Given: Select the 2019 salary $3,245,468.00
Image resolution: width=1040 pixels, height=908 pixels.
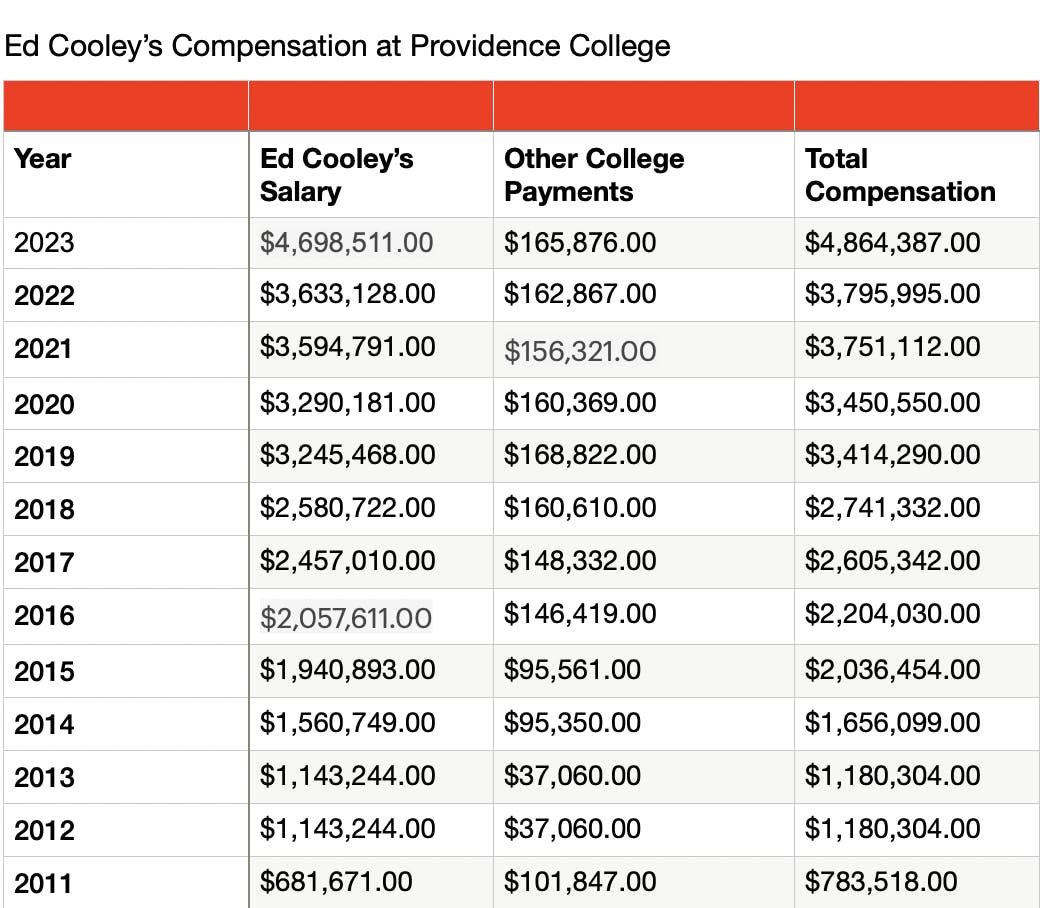Looking at the screenshot, I should coord(347,455).
